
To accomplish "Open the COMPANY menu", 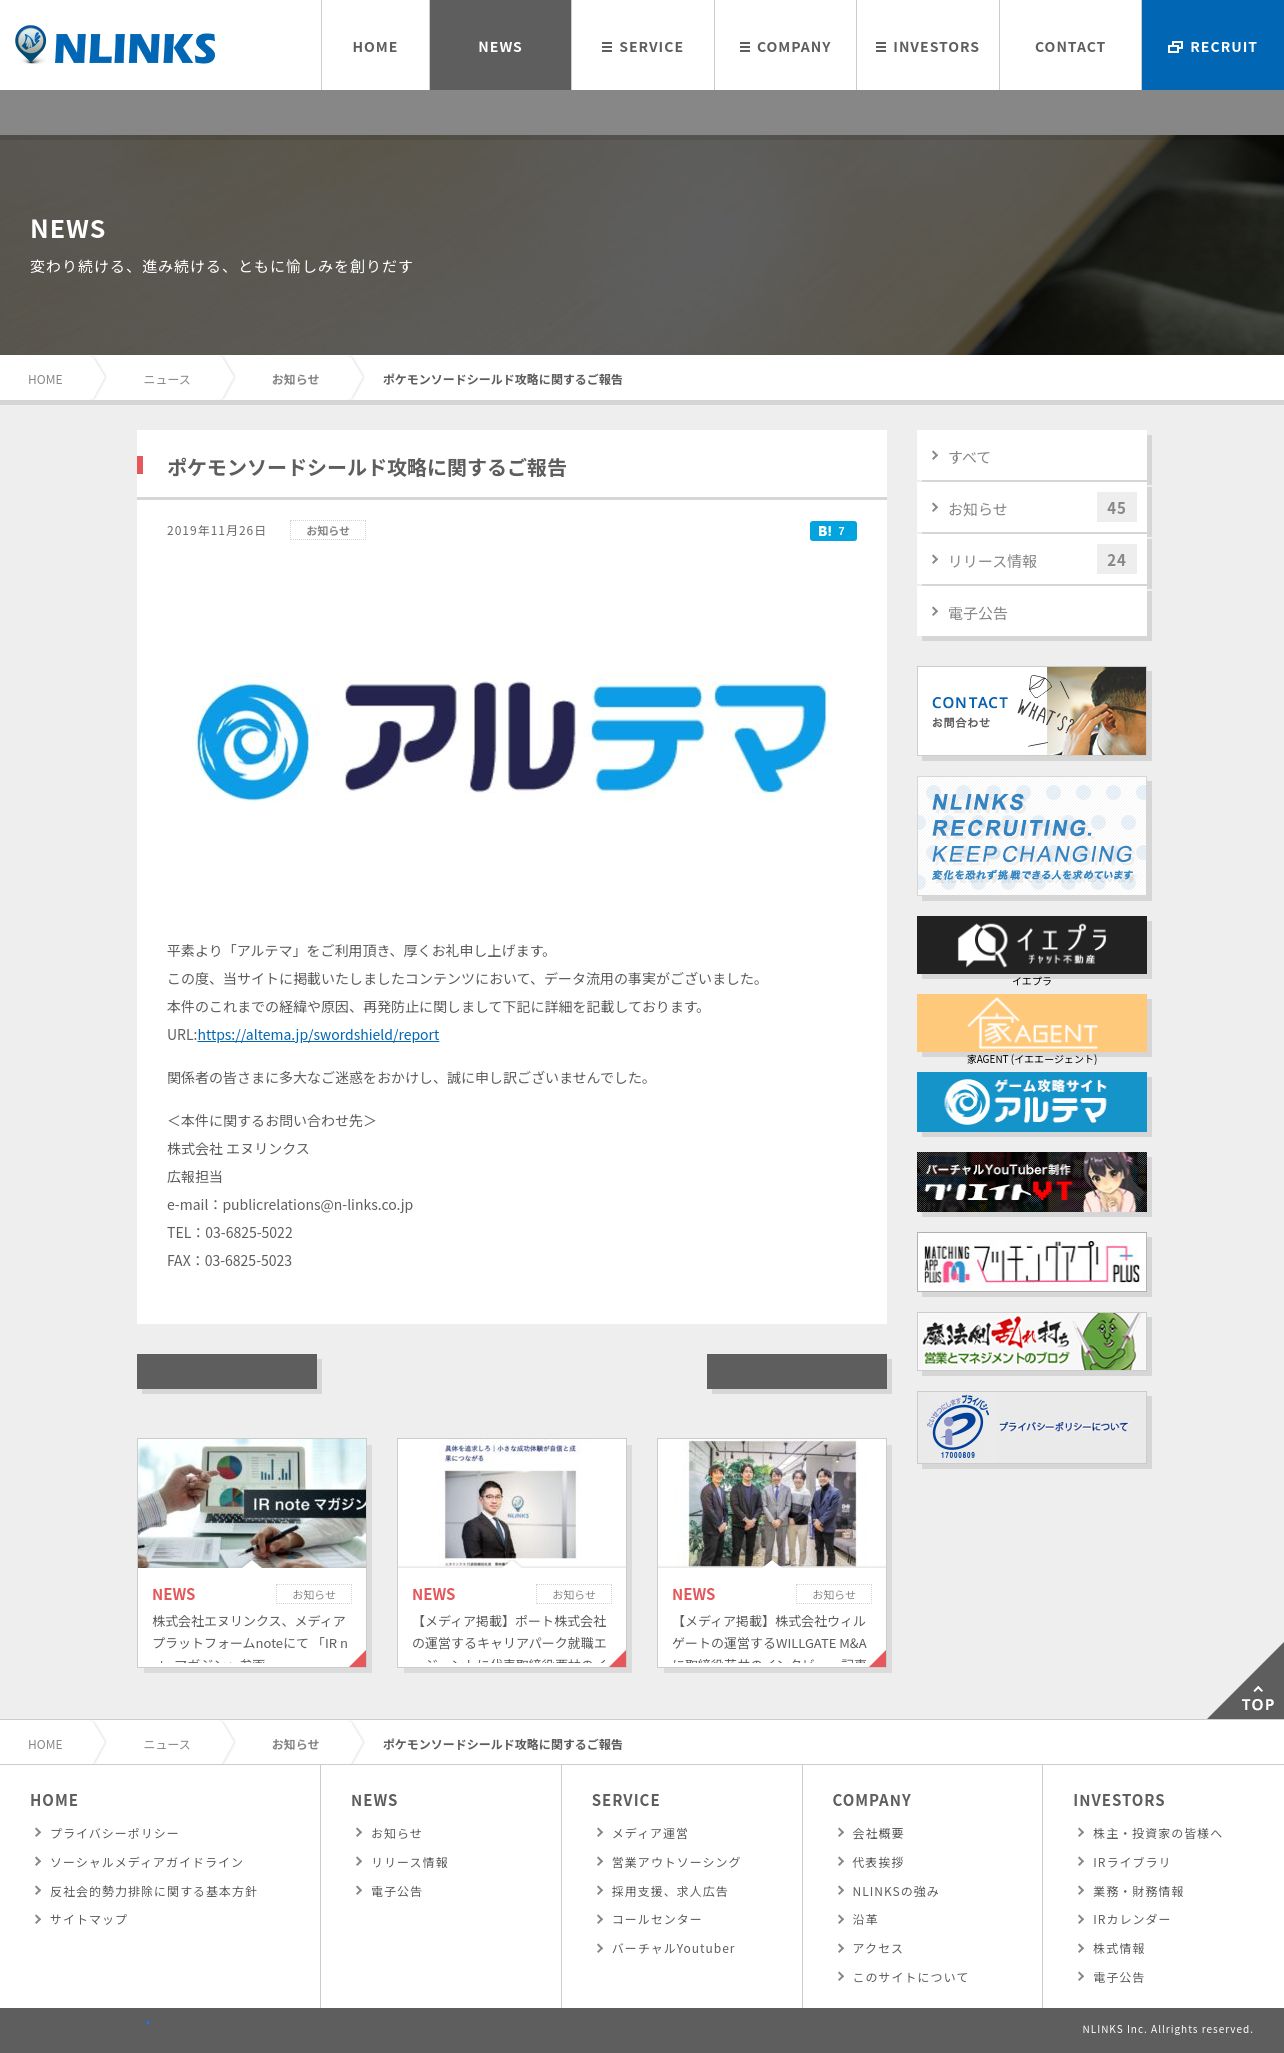I will click(x=785, y=46).
